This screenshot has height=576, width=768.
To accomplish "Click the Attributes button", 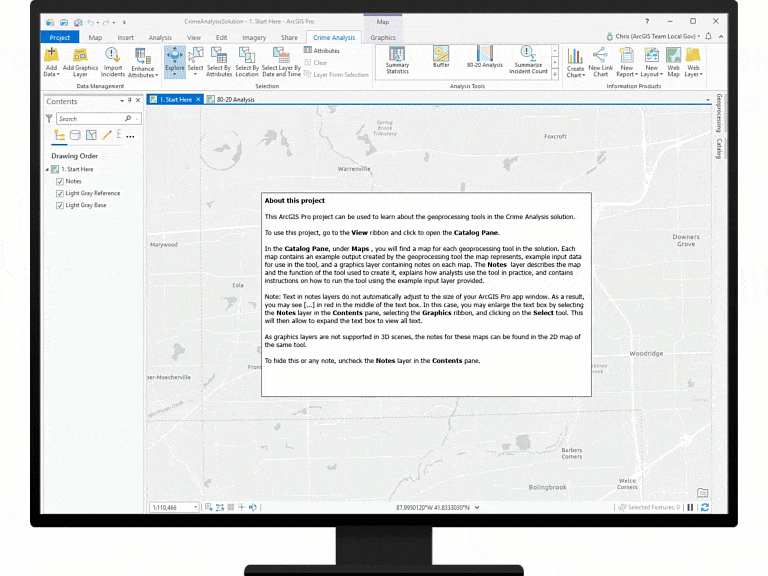I will (x=322, y=50).
